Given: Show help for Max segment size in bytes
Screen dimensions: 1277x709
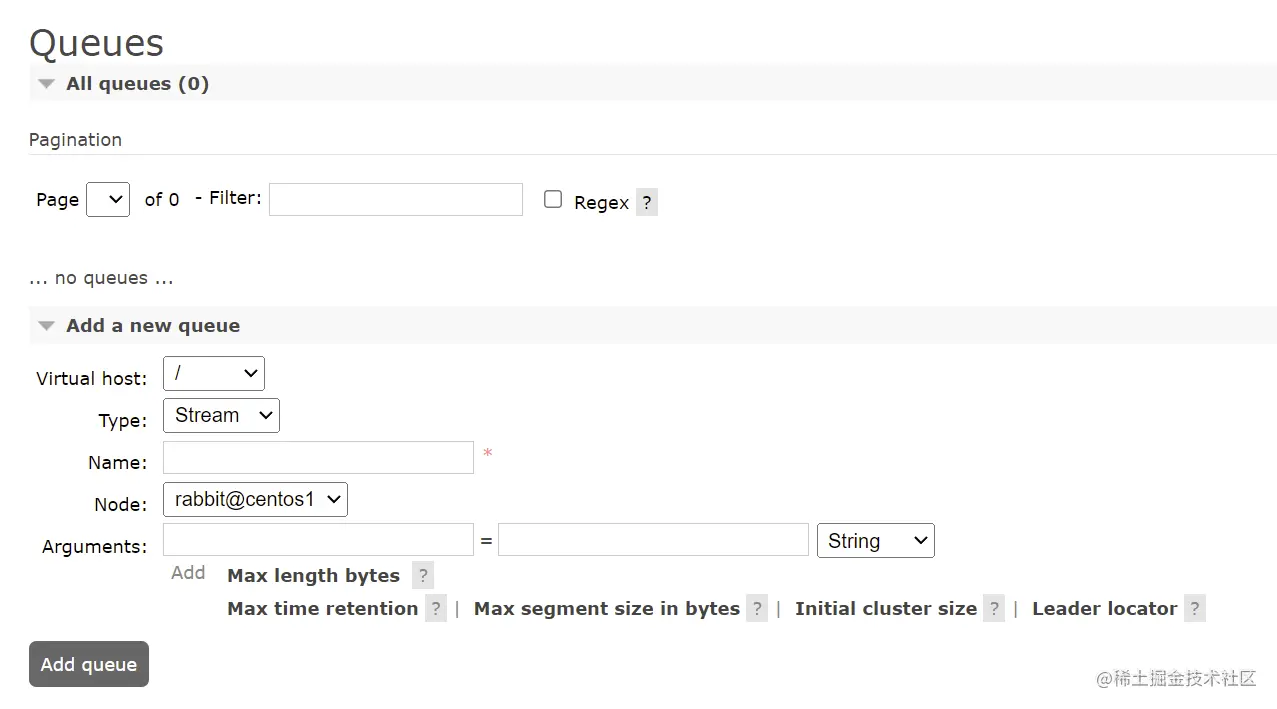Looking at the screenshot, I should (x=757, y=608).
